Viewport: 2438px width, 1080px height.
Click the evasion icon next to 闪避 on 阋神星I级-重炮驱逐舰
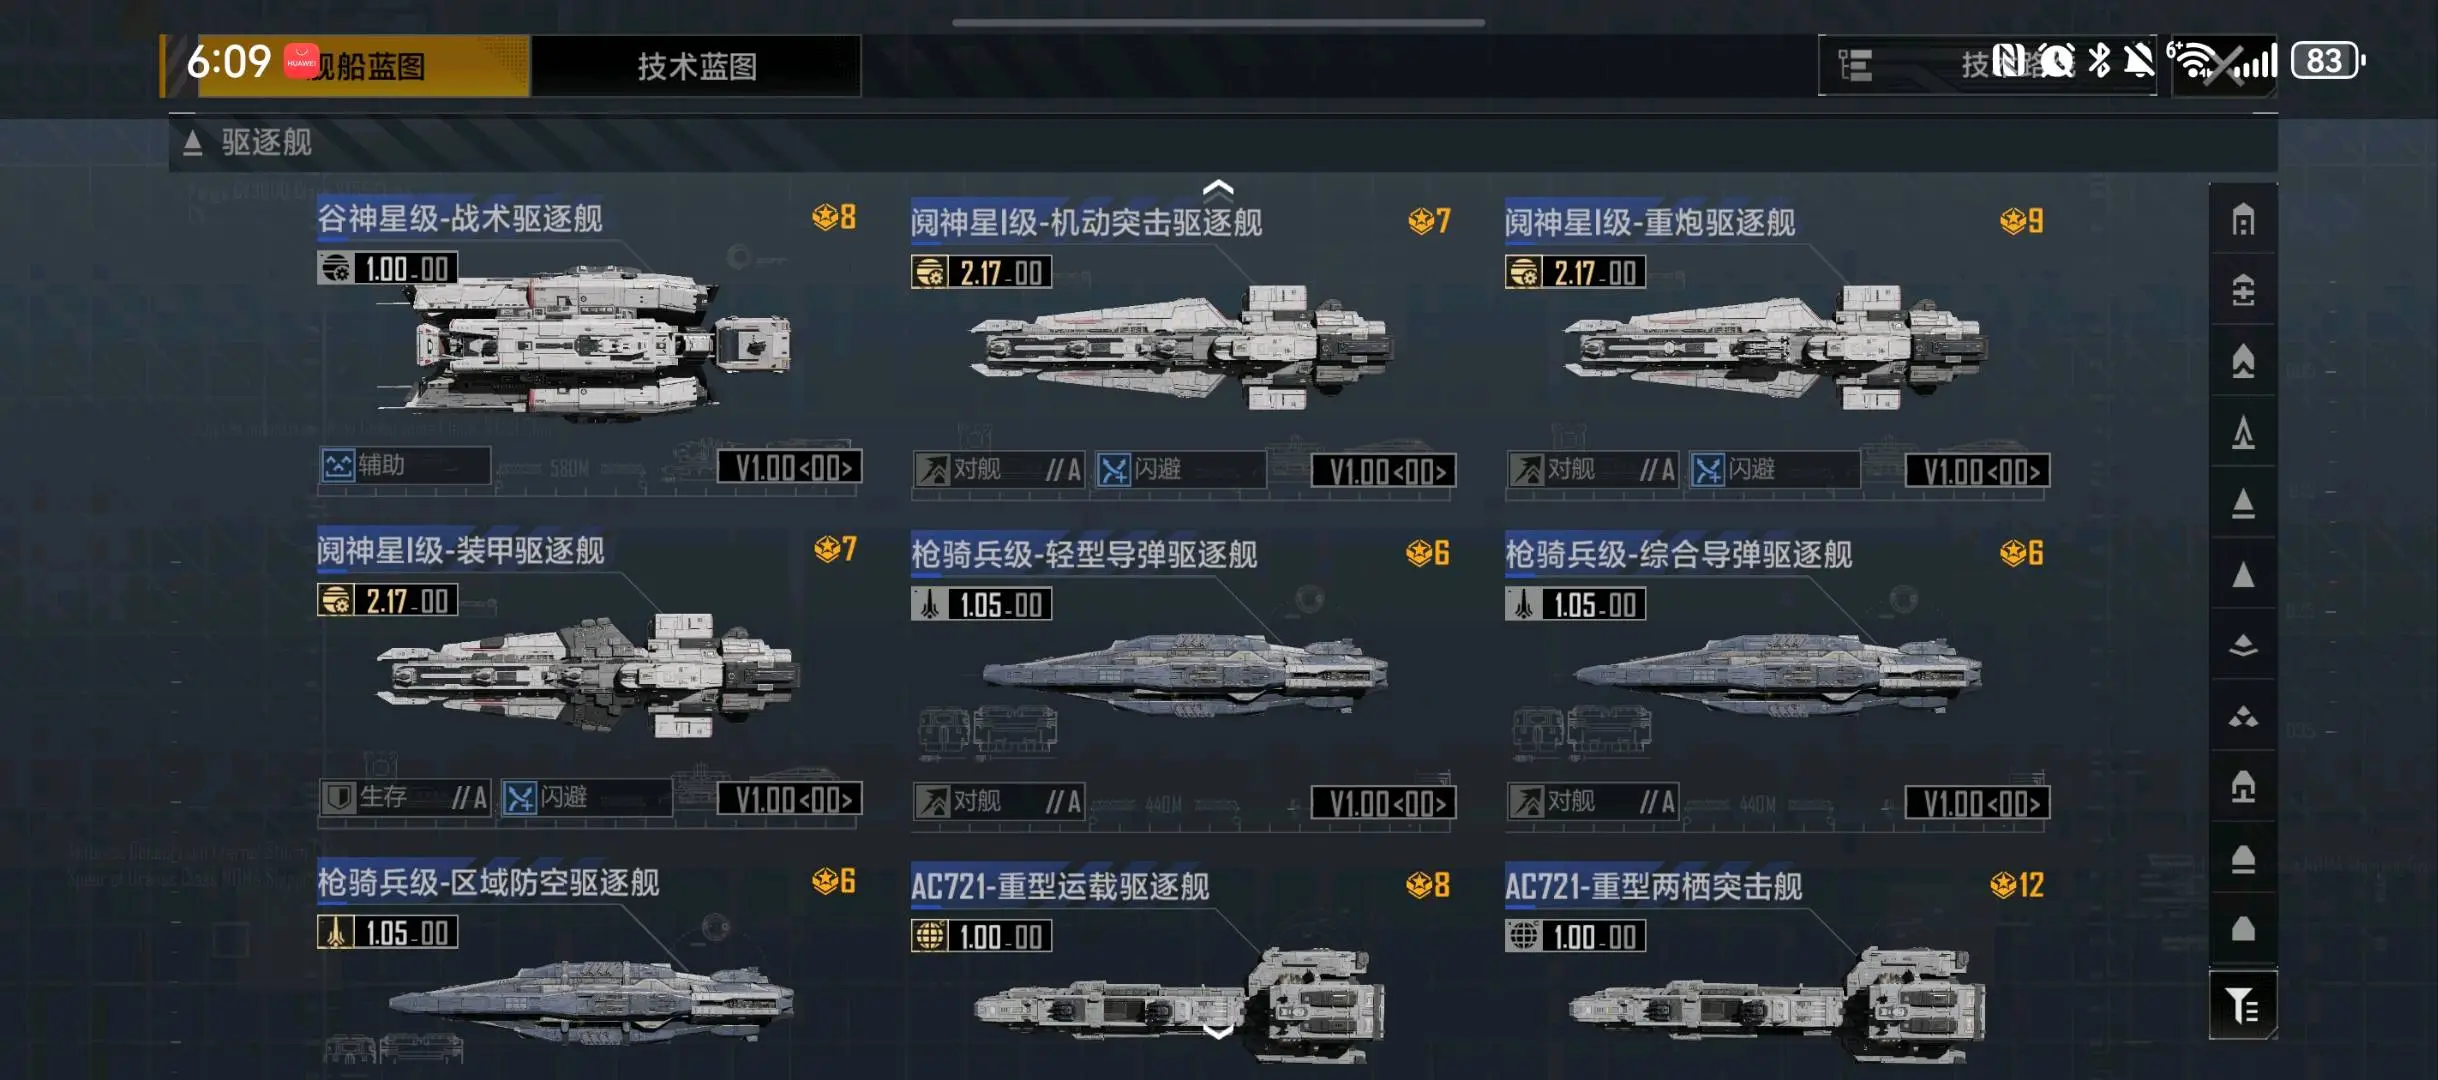[x=1708, y=469]
